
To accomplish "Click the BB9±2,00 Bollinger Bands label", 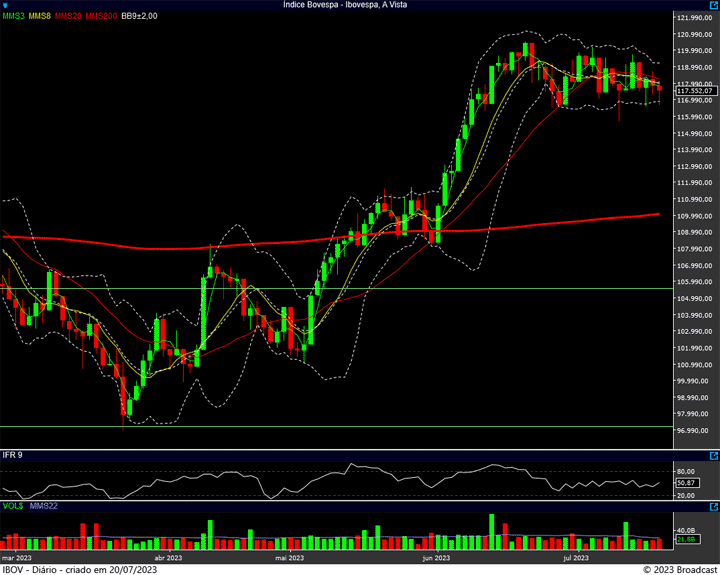I will [139, 17].
